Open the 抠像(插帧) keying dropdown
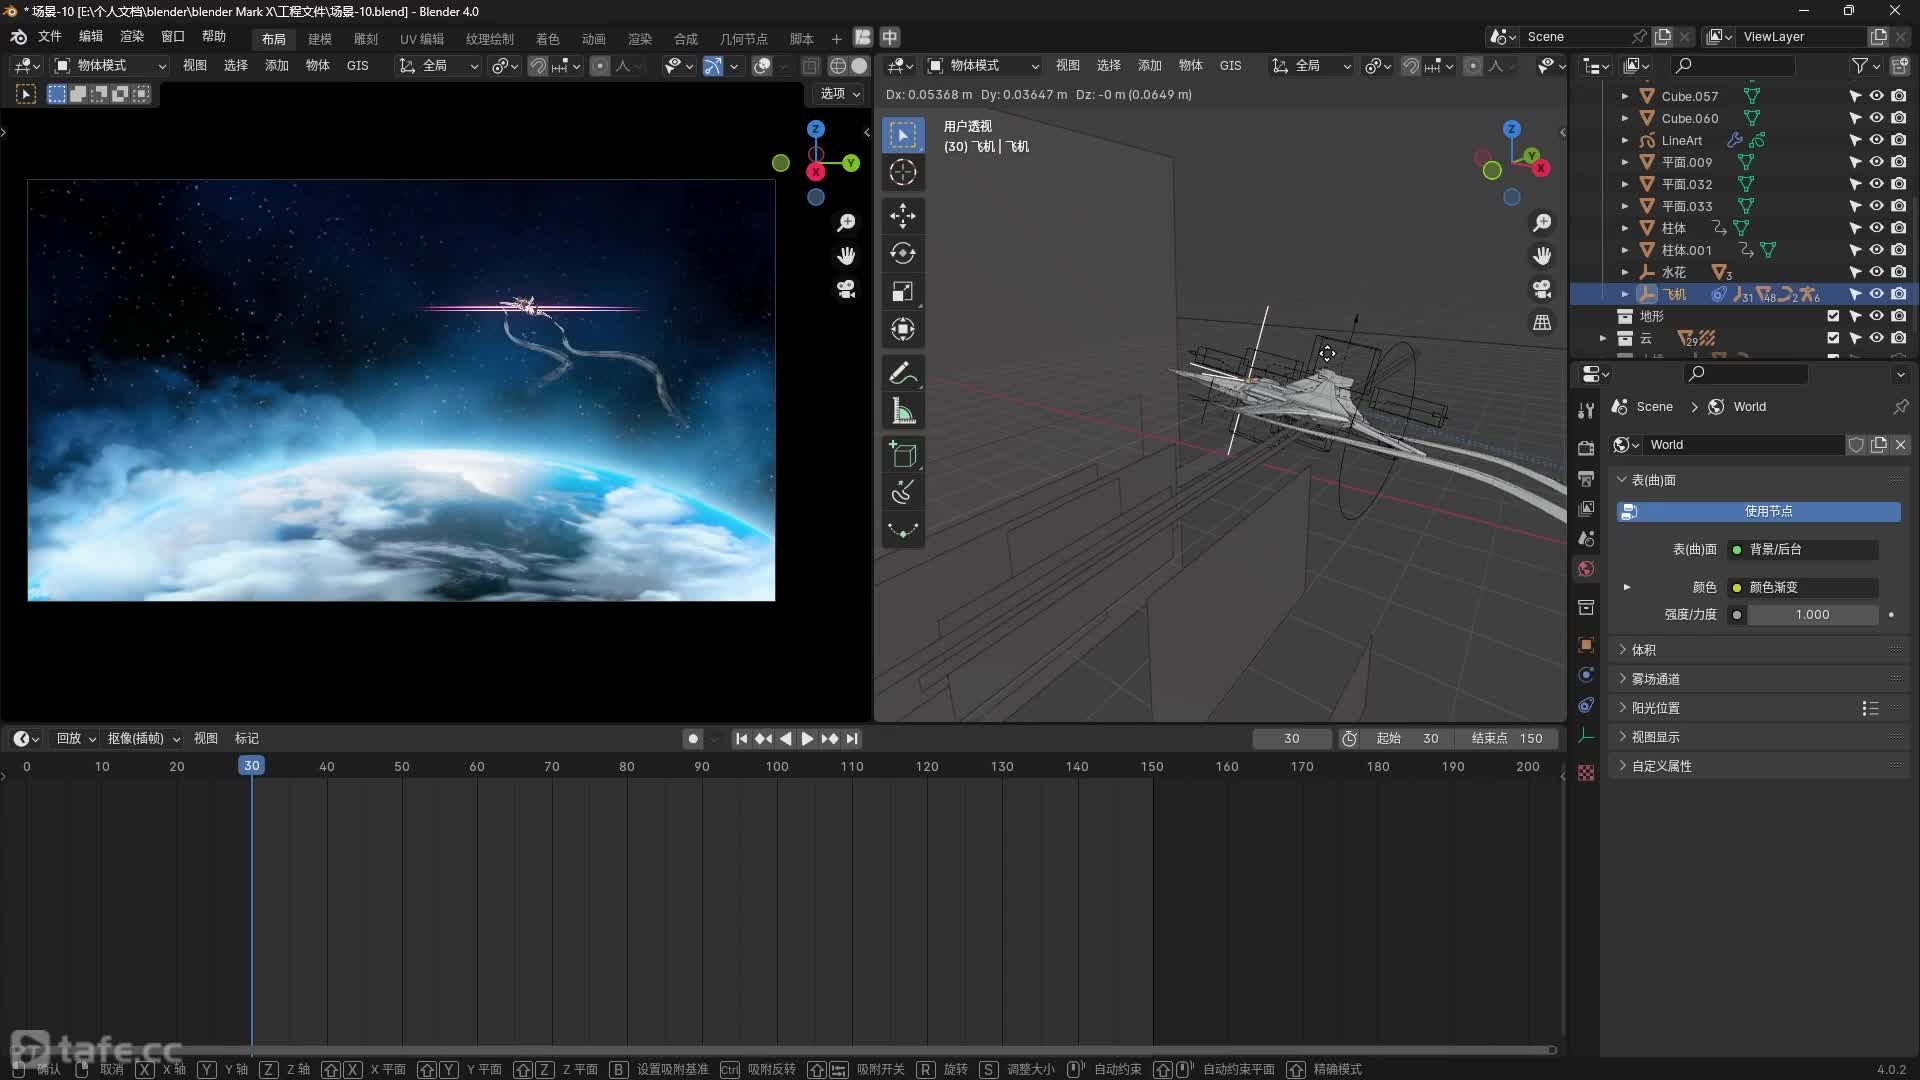1920x1080 pixels. tap(143, 739)
